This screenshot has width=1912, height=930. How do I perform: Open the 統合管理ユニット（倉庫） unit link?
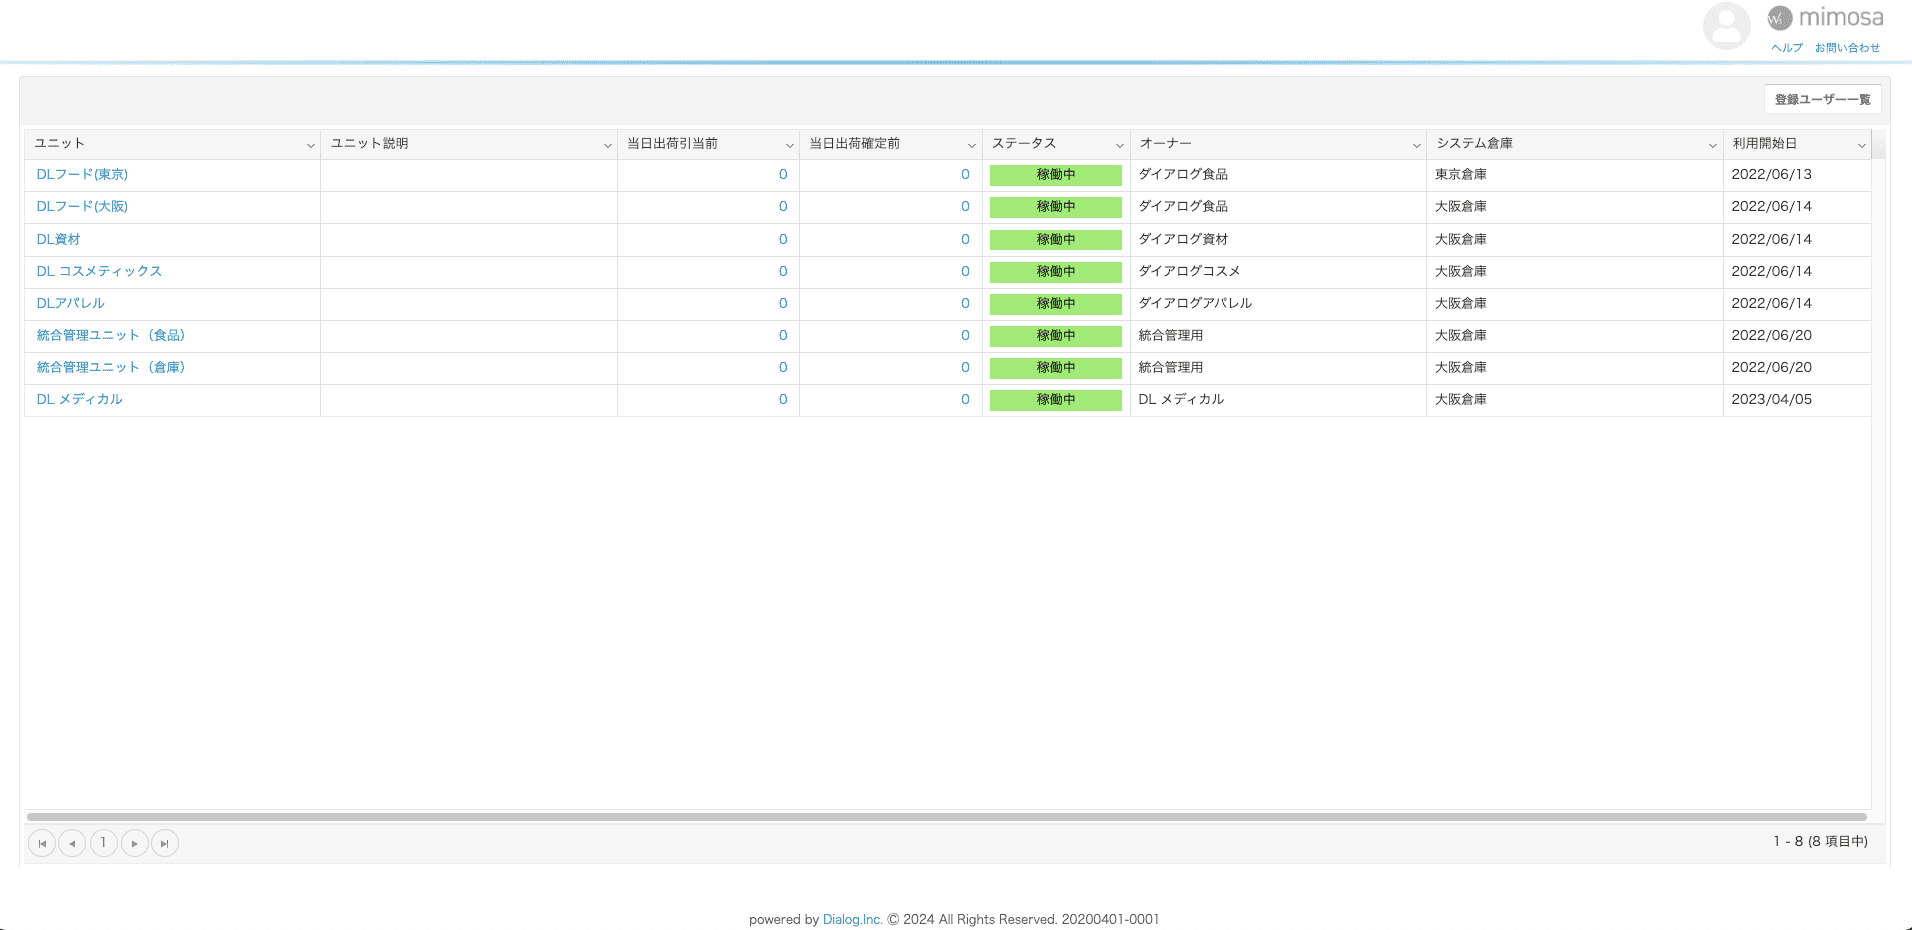(x=111, y=367)
